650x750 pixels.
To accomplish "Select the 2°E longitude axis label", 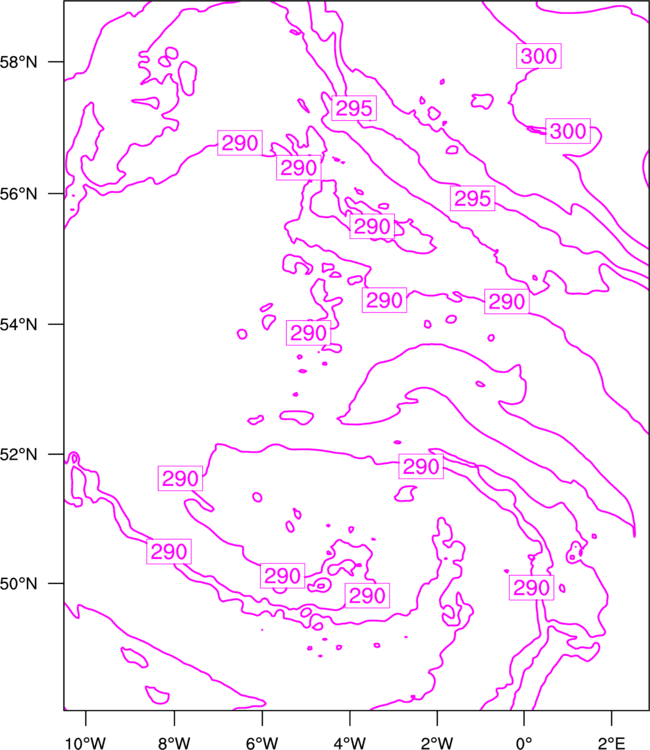I will (x=611, y=742).
